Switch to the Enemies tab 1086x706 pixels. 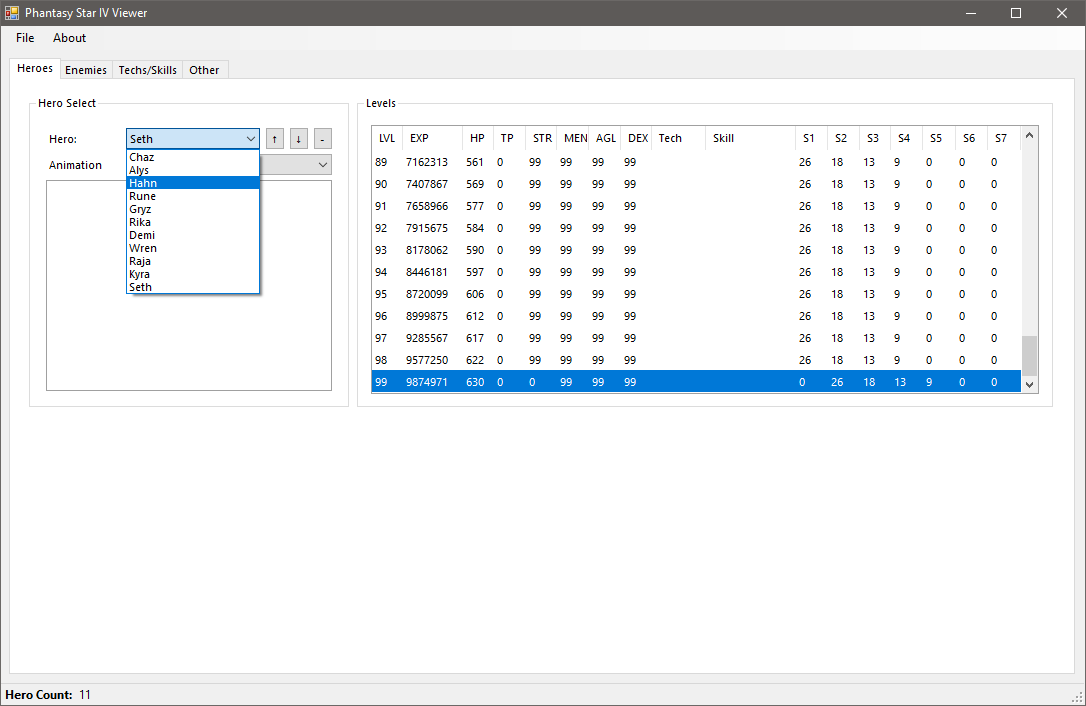(86, 70)
